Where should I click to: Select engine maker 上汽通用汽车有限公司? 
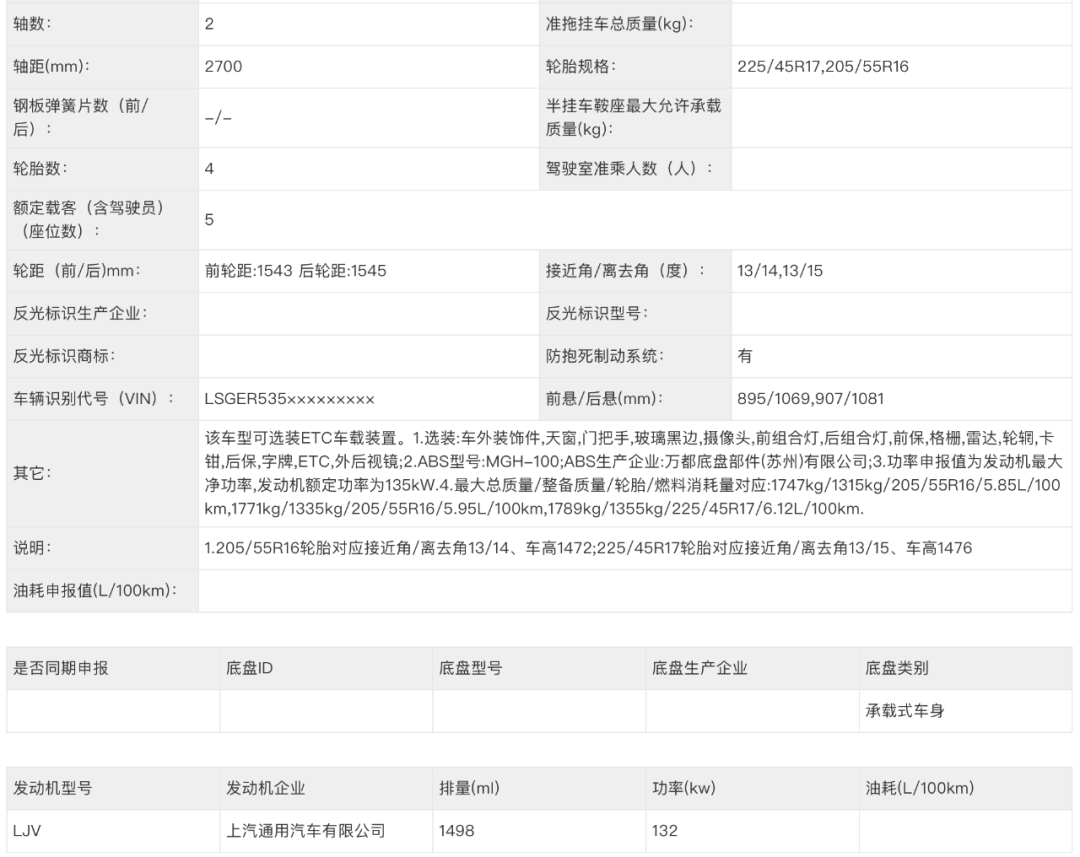coord(305,832)
